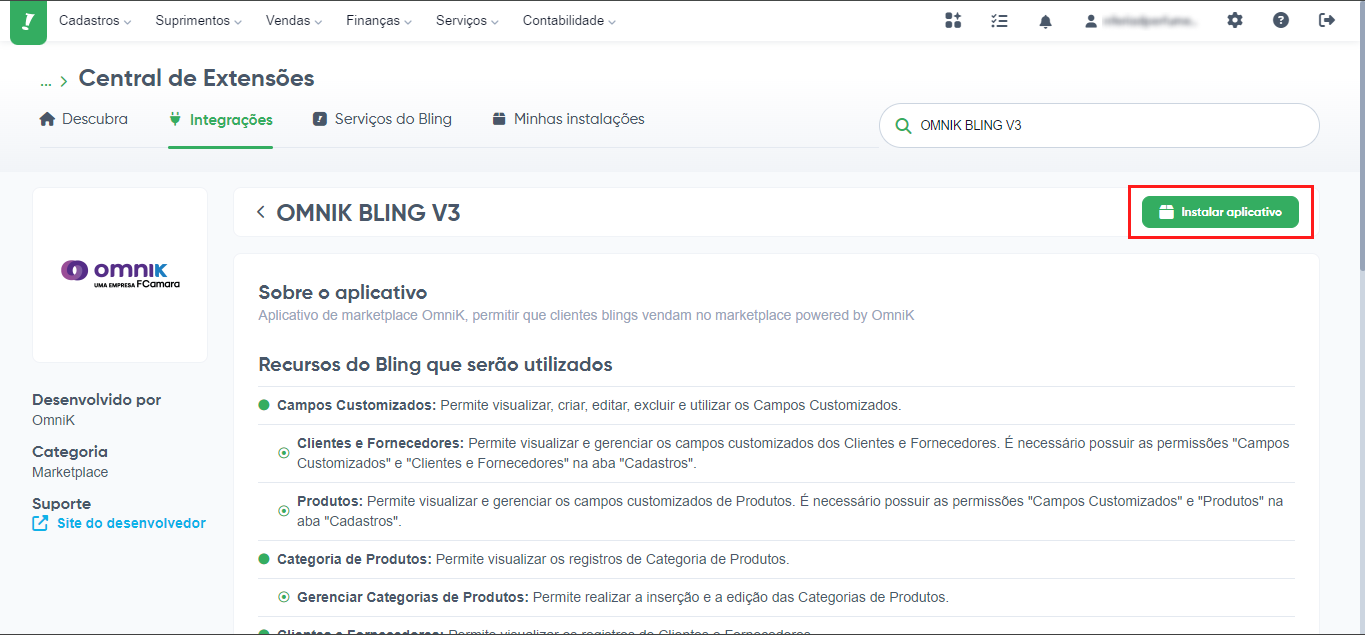Click the OmniK logo thumbnail
Viewport: 1365px width, 635px height.
click(x=120, y=274)
